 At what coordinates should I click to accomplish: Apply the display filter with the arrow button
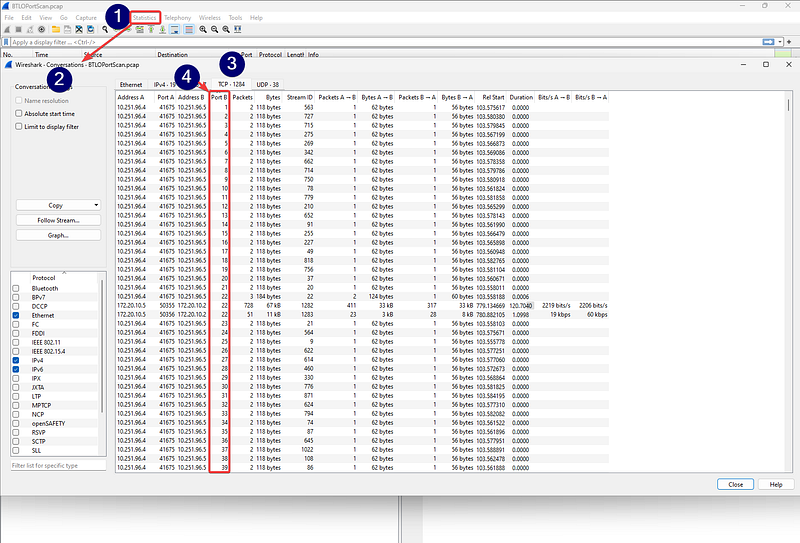[768, 42]
